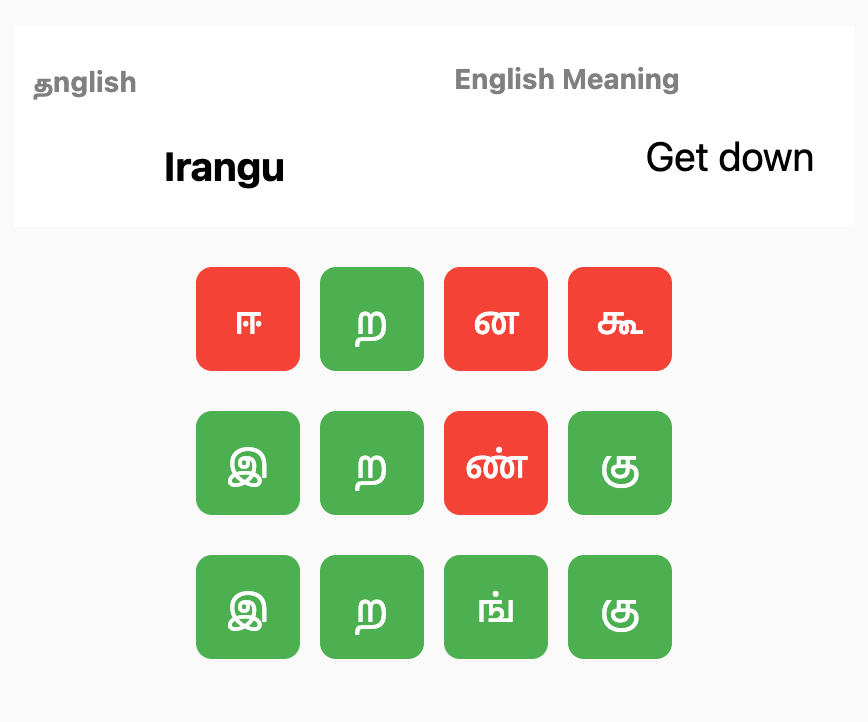Select the green கு tile in the middle row

pyautogui.click(x=620, y=463)
